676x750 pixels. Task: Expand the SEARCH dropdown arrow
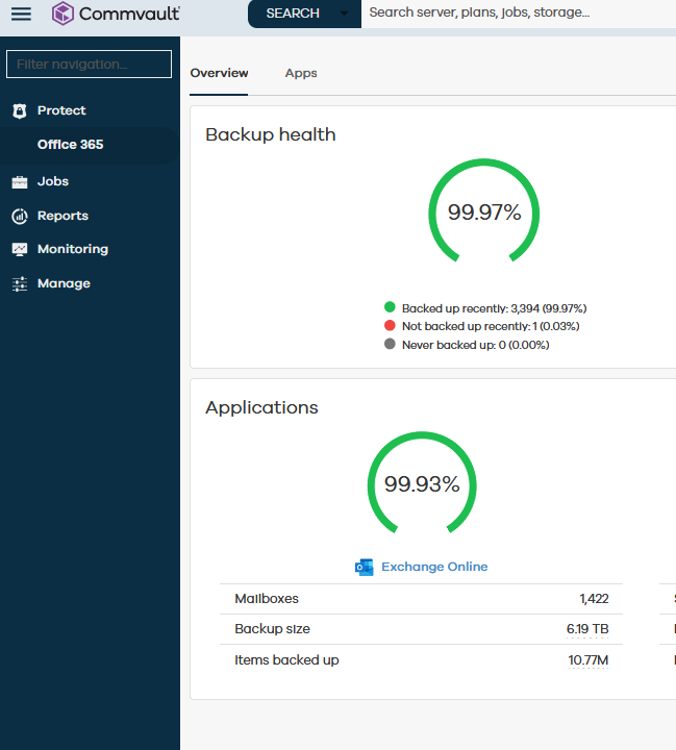344,13
